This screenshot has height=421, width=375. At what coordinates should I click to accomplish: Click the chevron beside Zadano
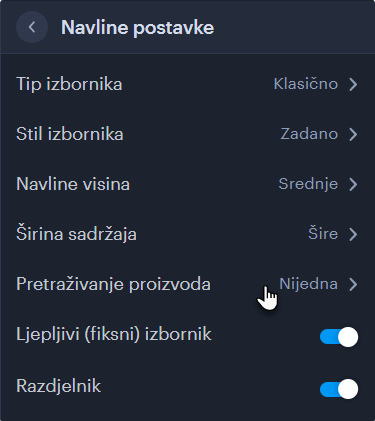[353, 134]
